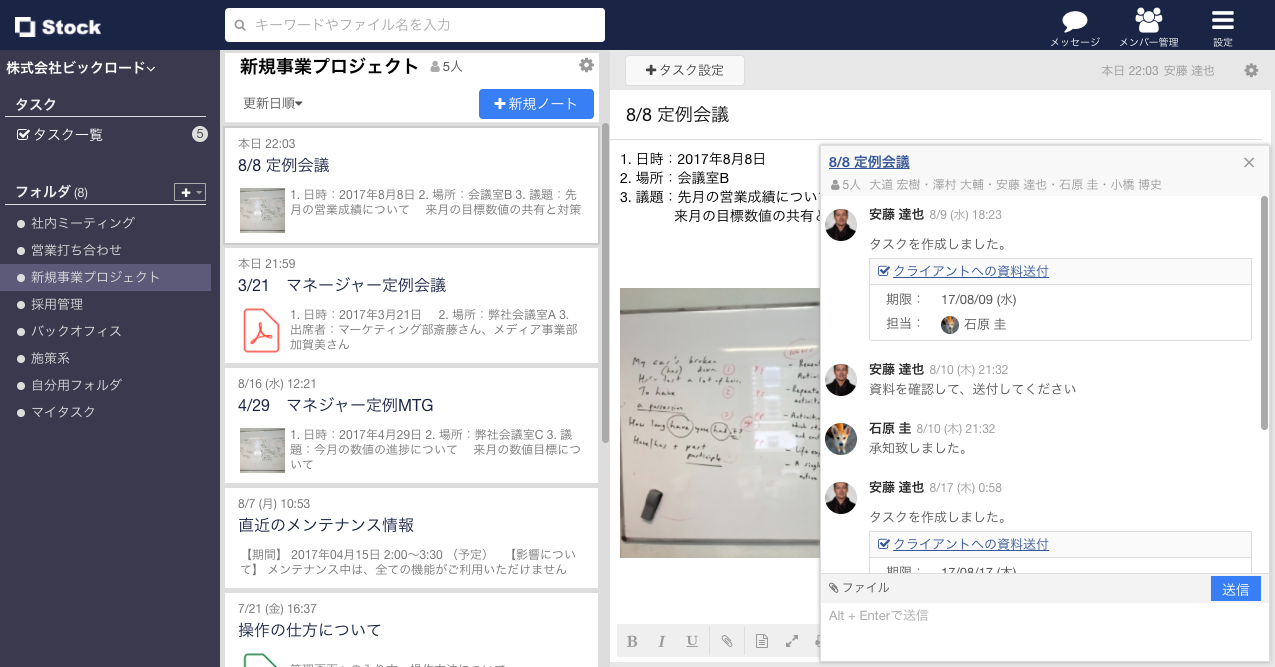Open the PDF icon in マネージャー定例会議 note
Viewport: 1275px width, 667px height.
262,330
